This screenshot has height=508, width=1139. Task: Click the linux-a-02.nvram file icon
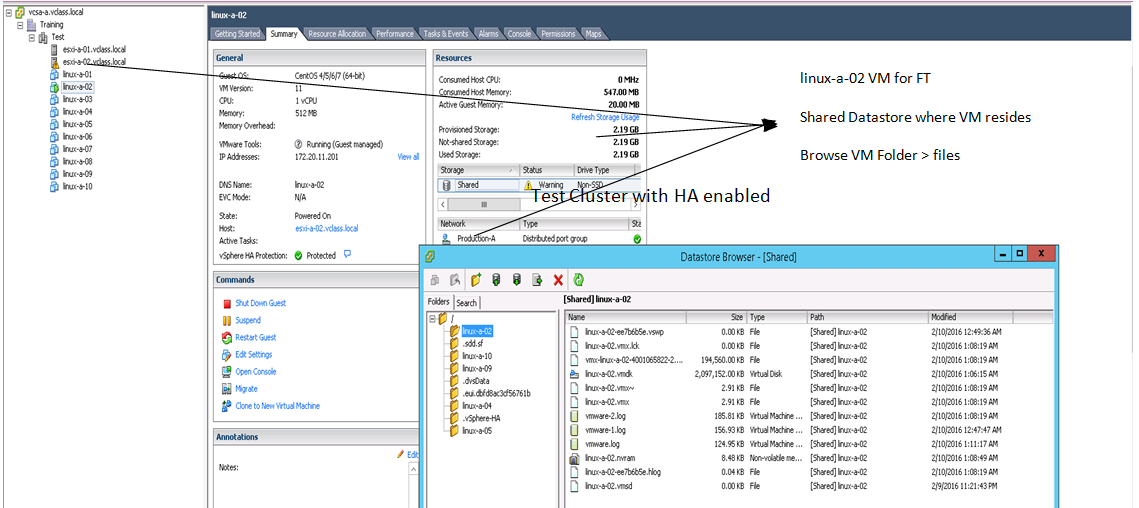574,458
